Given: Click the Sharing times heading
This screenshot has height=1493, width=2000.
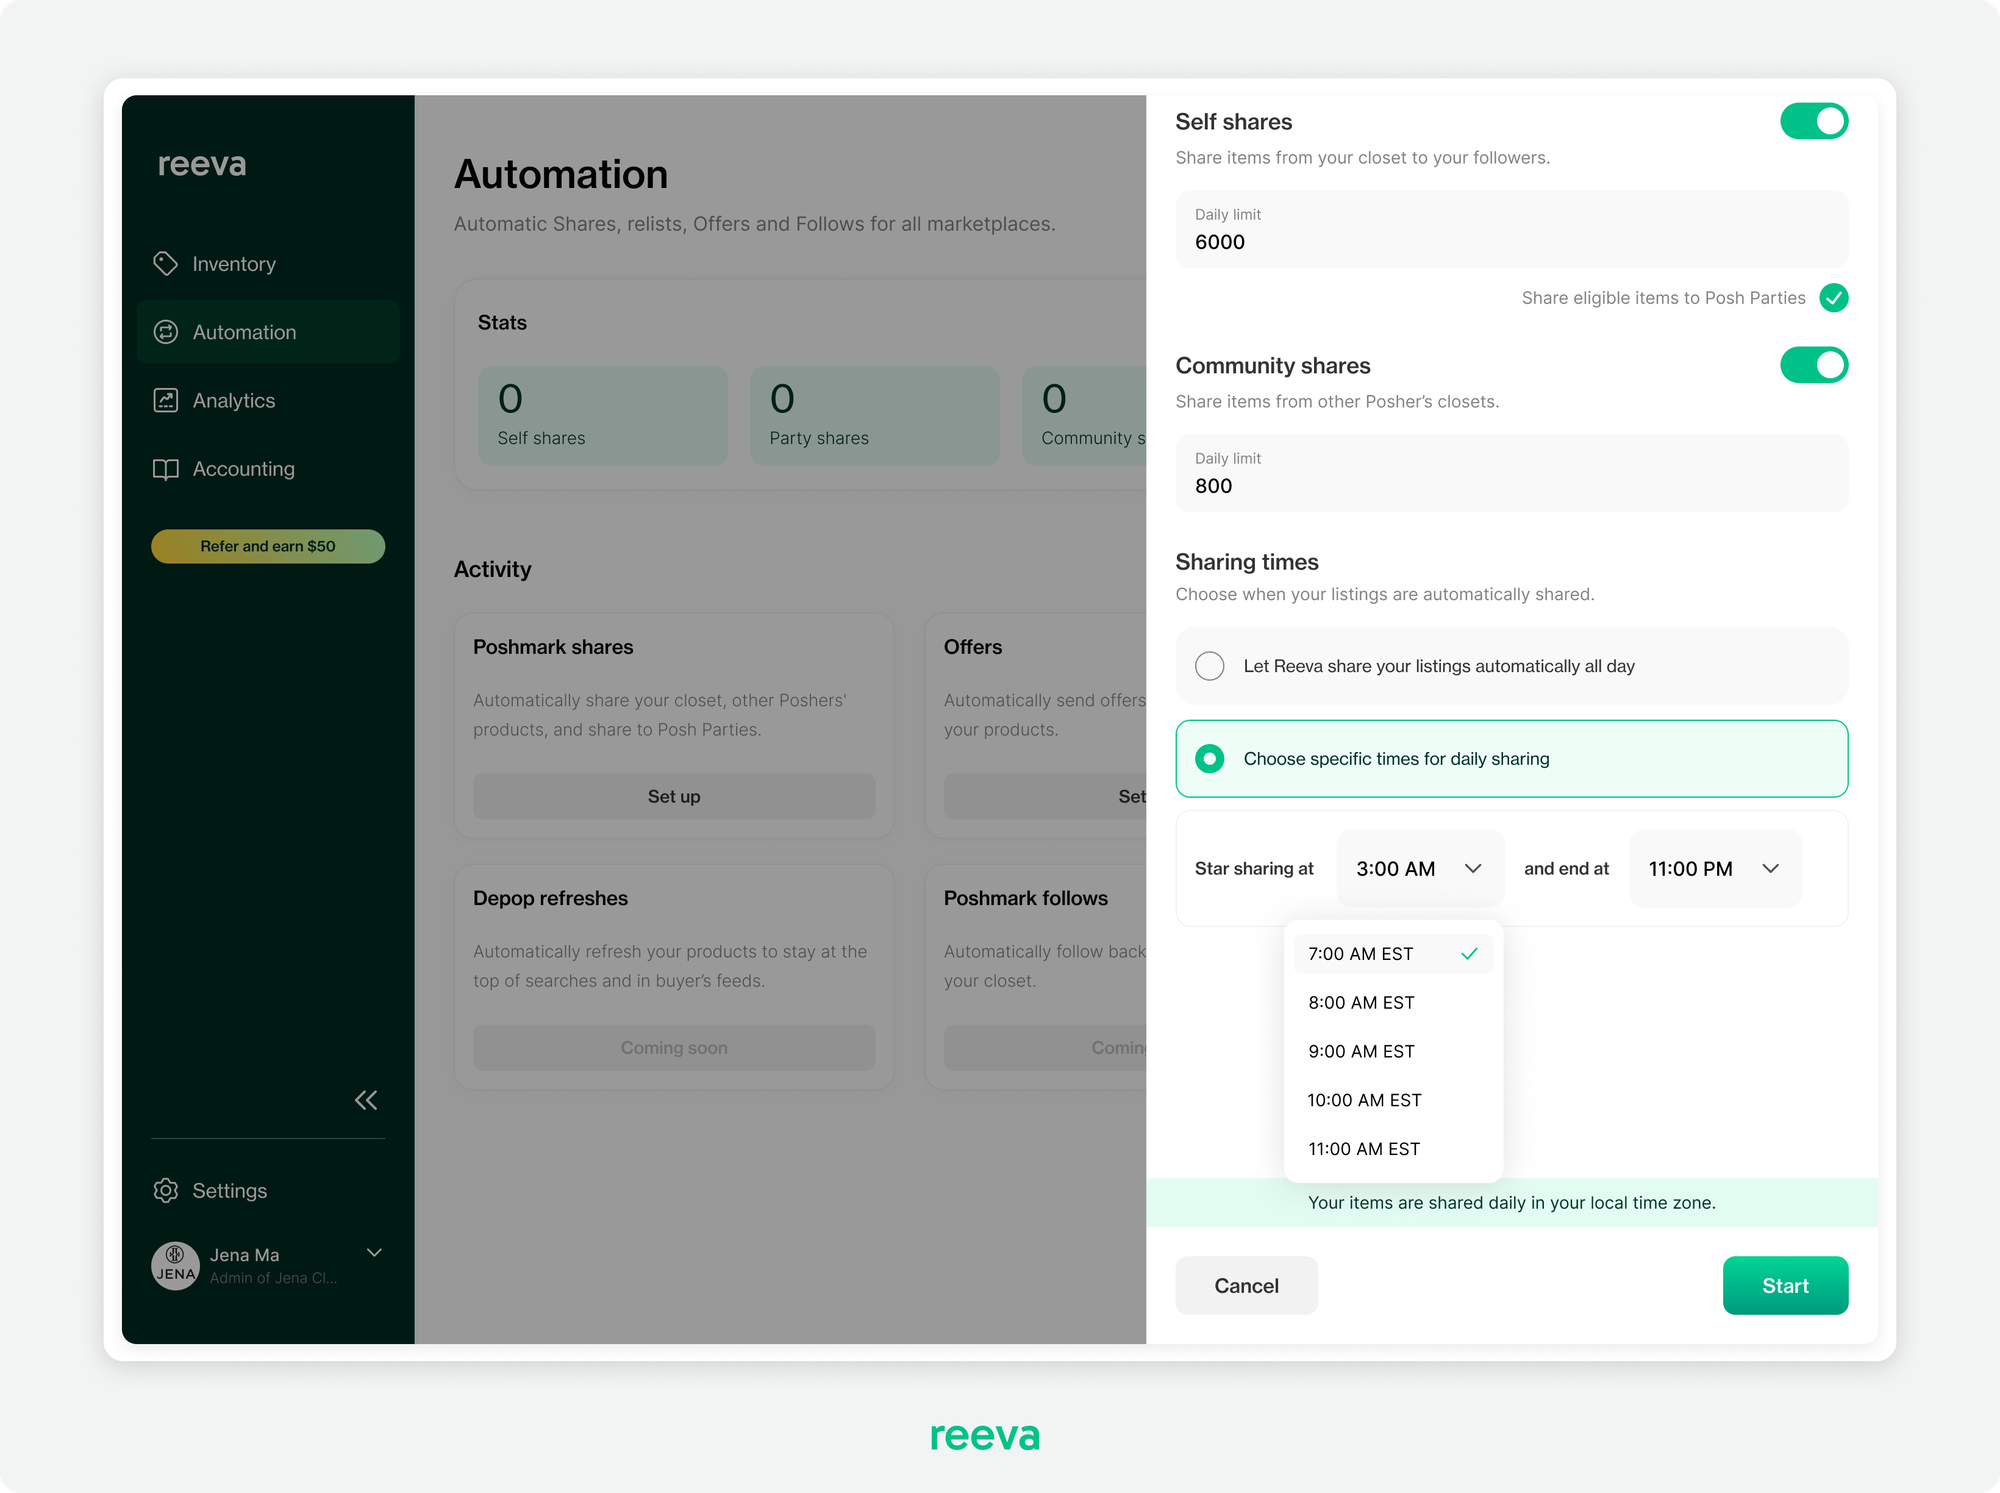Looking at the screenshot, I should (1247, 562).
